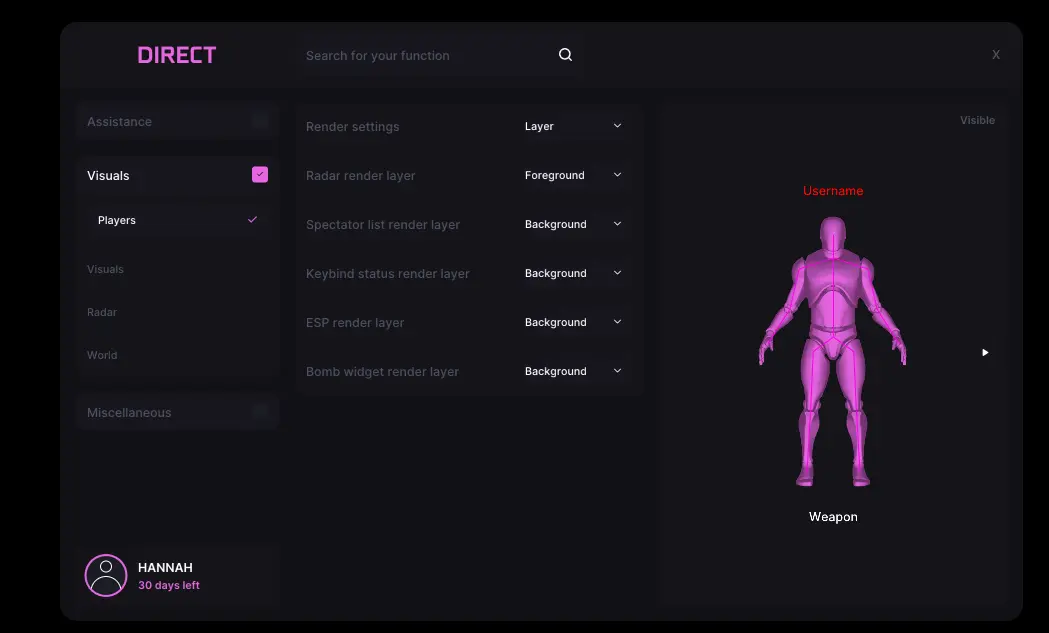Click the search magnifier icon
The image size is (1049, 633).
[x=565, y=55]
